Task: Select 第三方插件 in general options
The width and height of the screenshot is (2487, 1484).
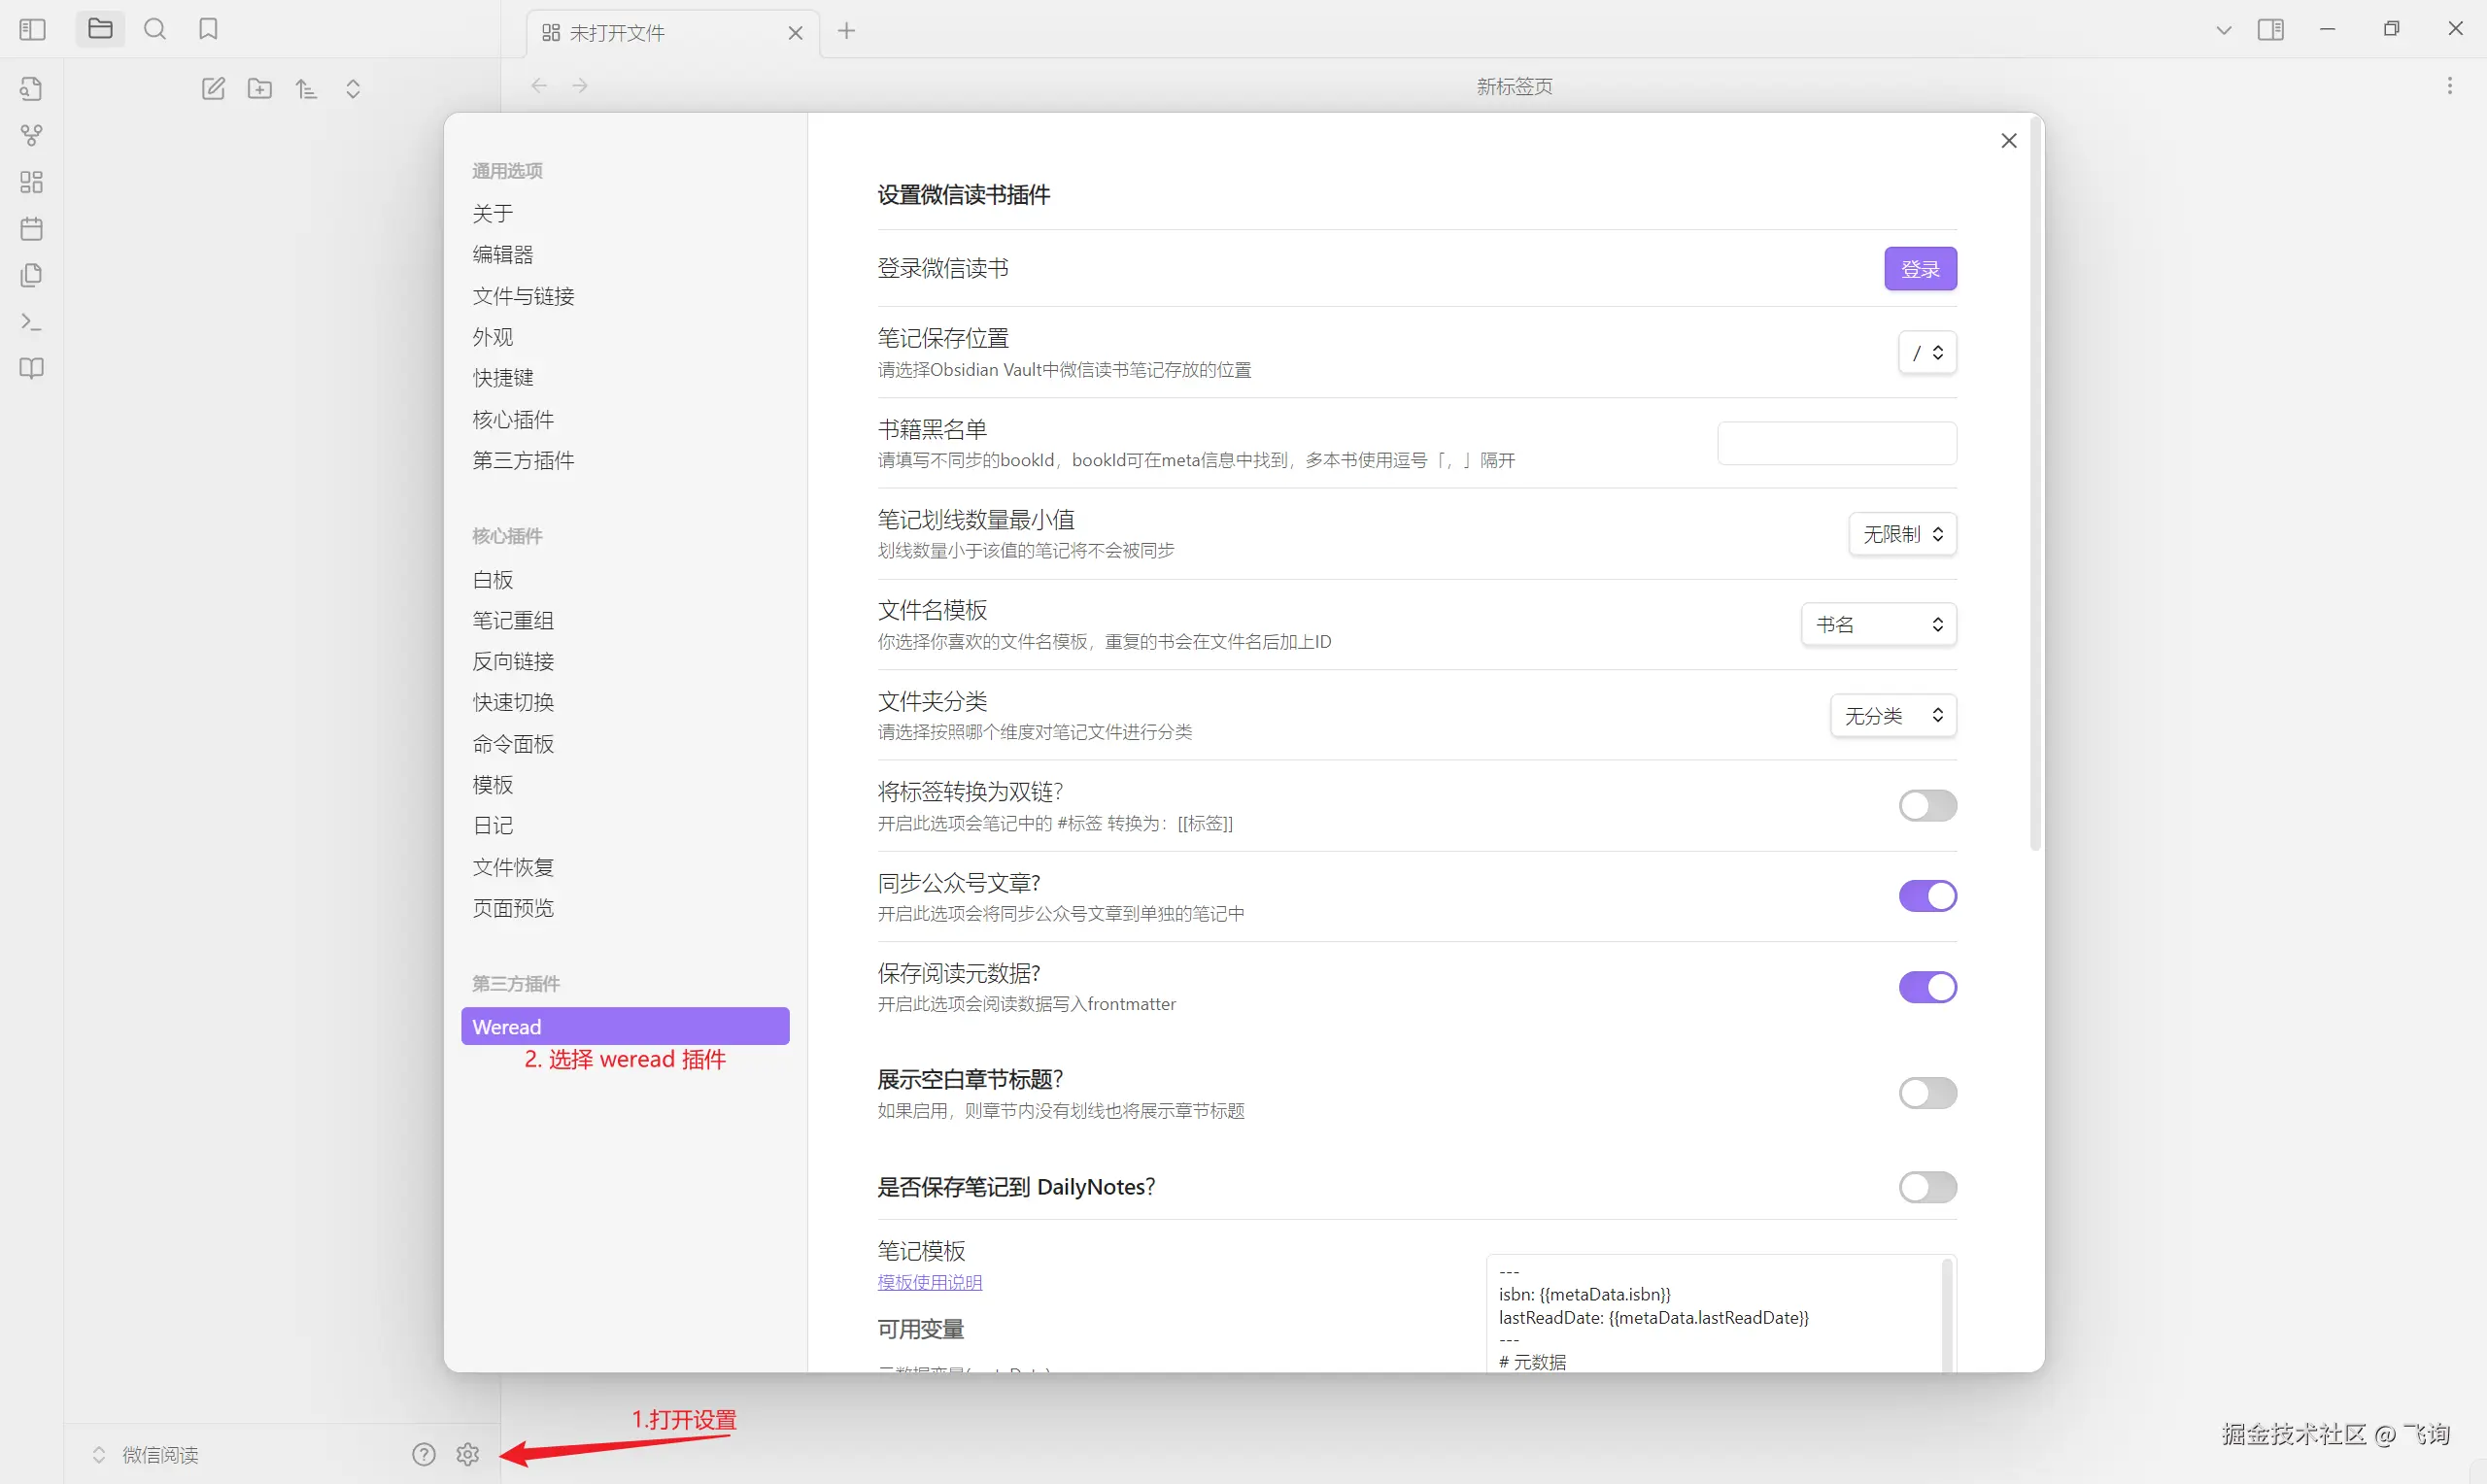Action: click(x=523, y=461)
